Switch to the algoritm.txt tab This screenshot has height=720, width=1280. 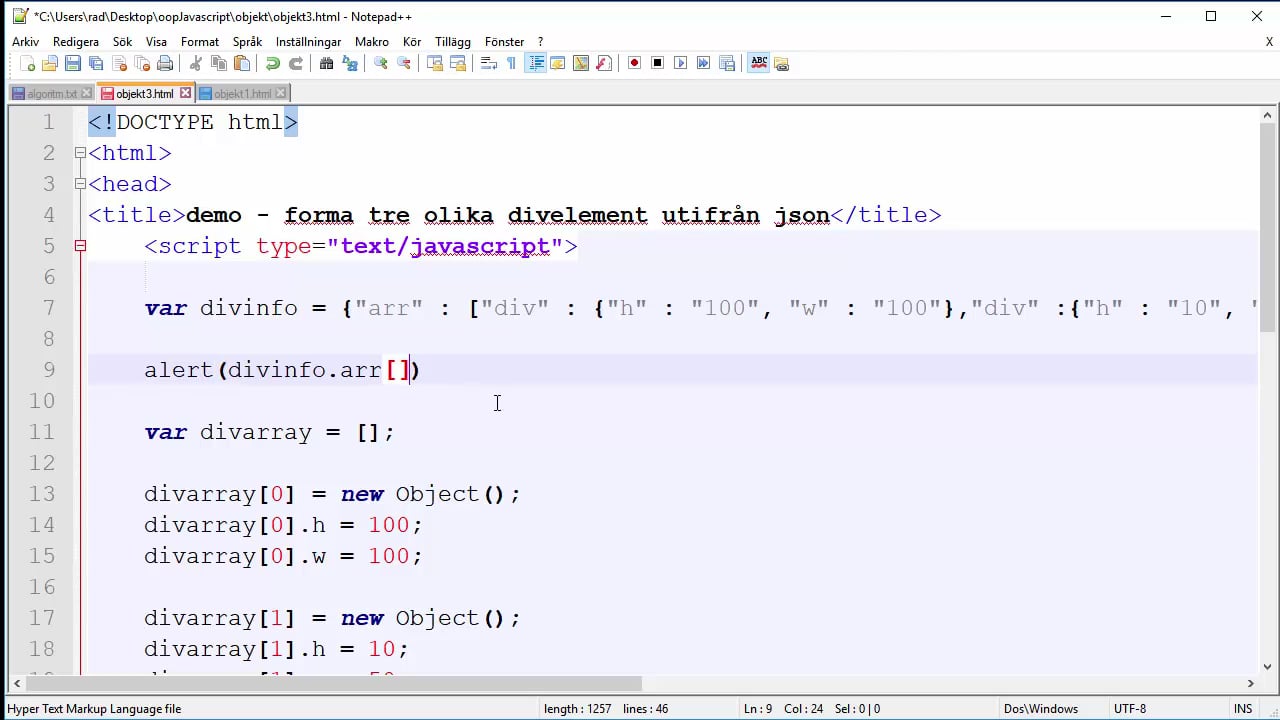tap(52, 93)
